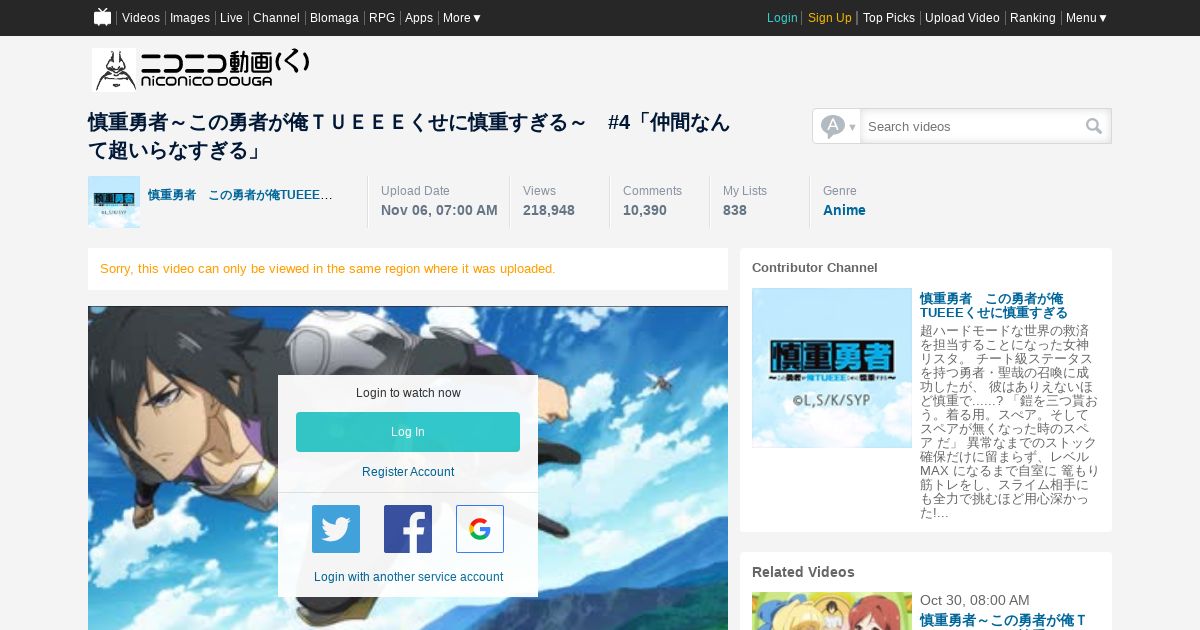Image resolution: width=1200 pixels, height=630 pixels.
Task: Click the Niconico TV icon in top bar
Action: point(102,17)
